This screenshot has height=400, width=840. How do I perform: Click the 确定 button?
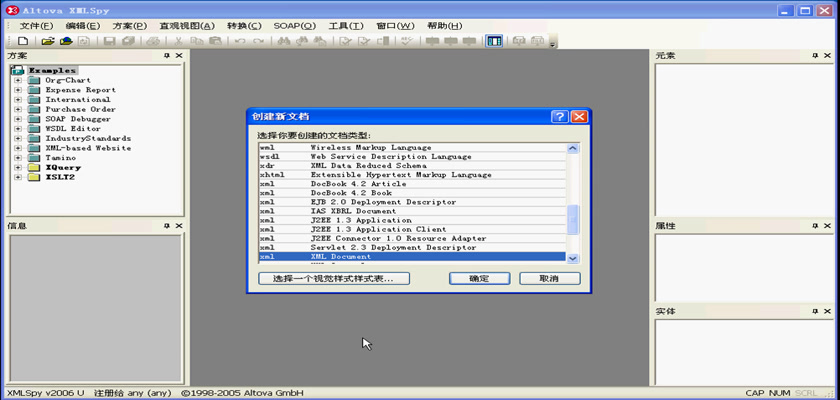point(479,278)
